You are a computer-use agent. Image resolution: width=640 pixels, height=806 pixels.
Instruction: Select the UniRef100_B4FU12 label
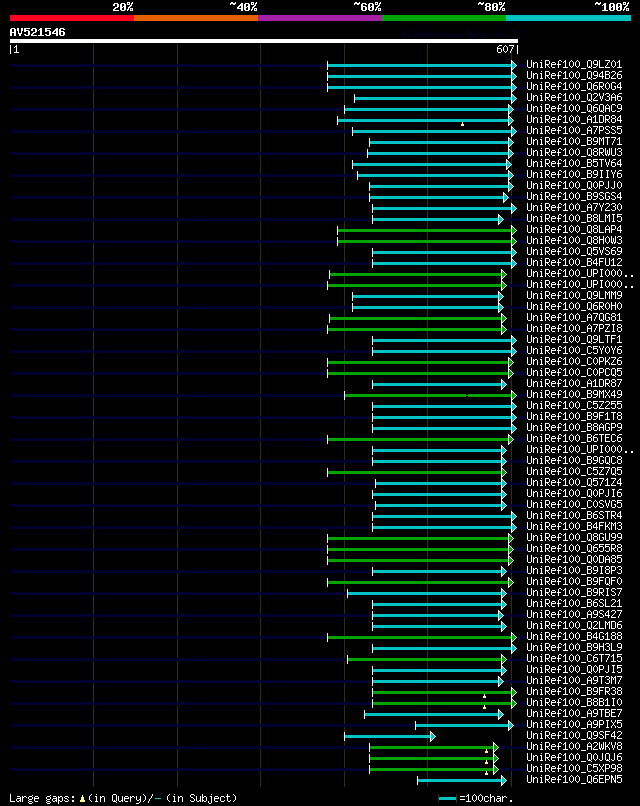(574, 262)
